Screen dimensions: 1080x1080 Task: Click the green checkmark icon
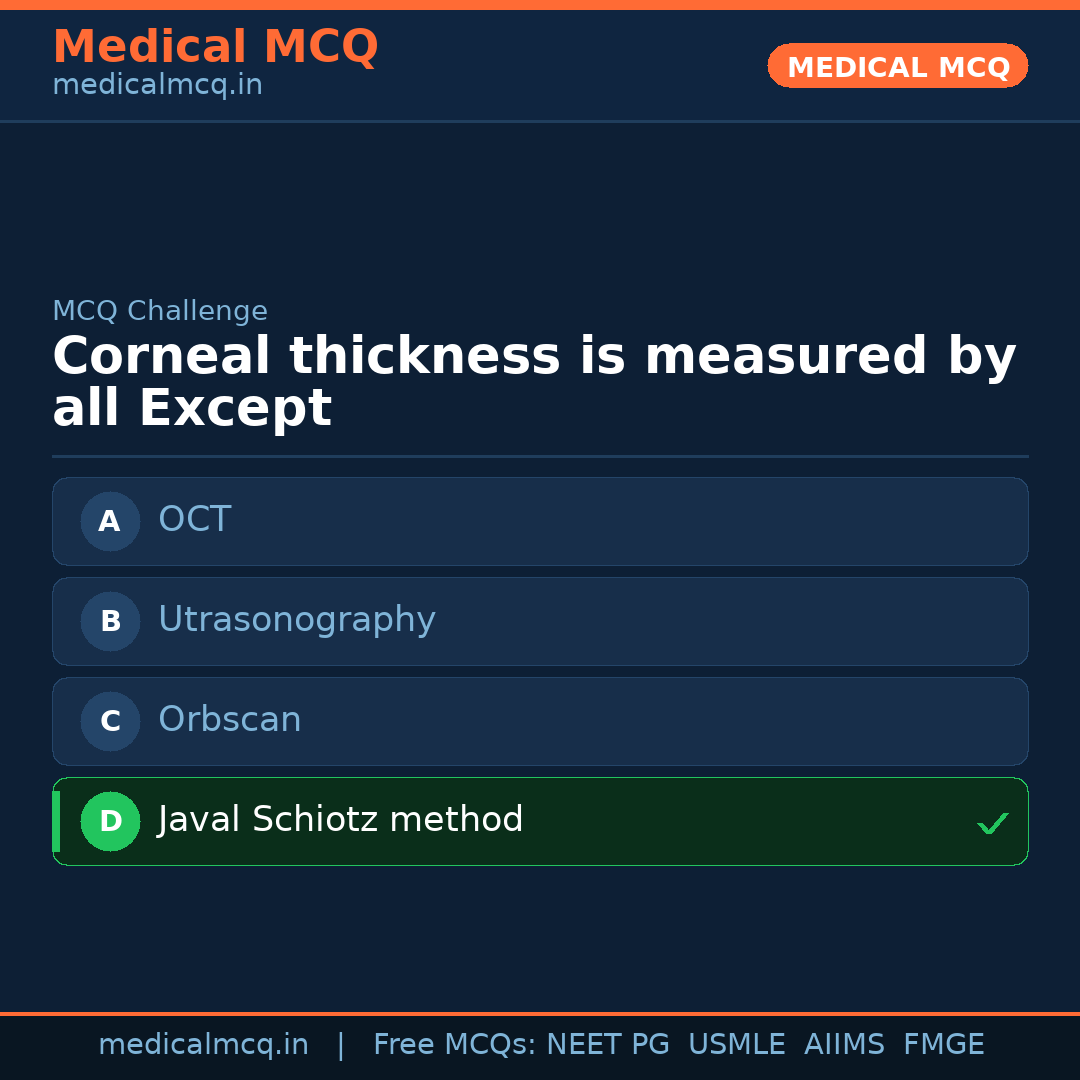[992, 823]
